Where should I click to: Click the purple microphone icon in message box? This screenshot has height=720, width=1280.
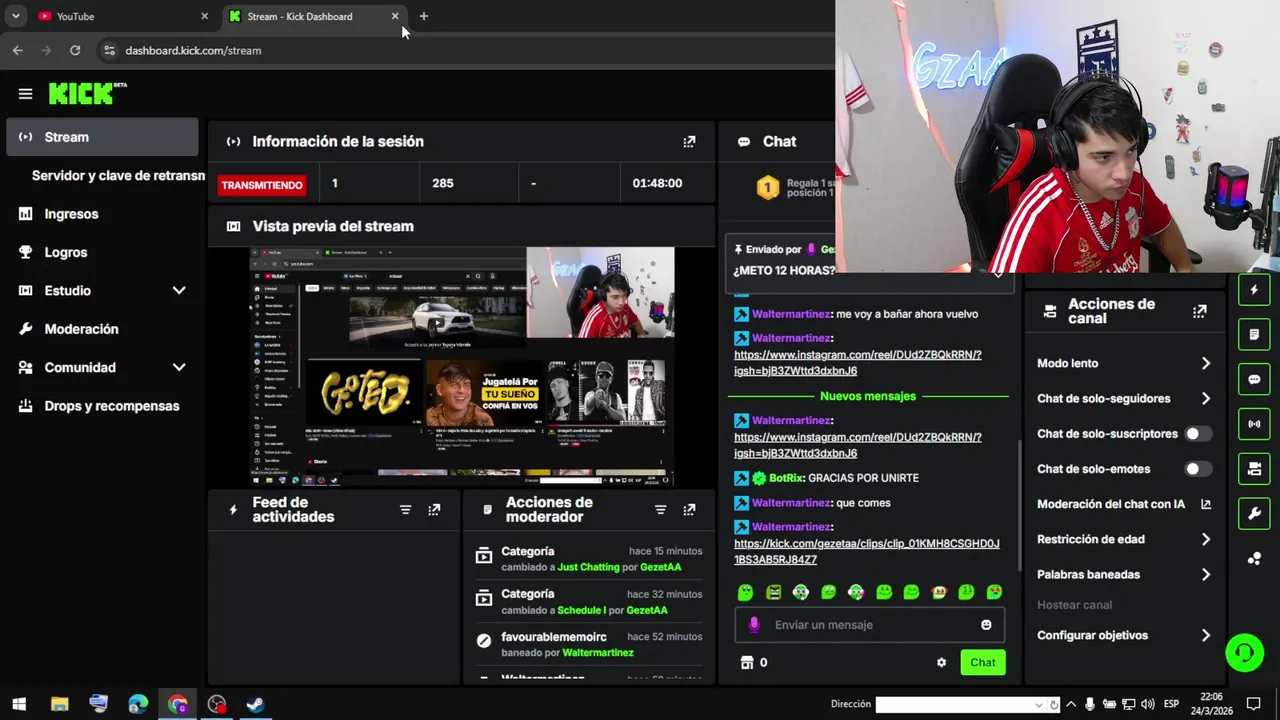pos(754,625)
